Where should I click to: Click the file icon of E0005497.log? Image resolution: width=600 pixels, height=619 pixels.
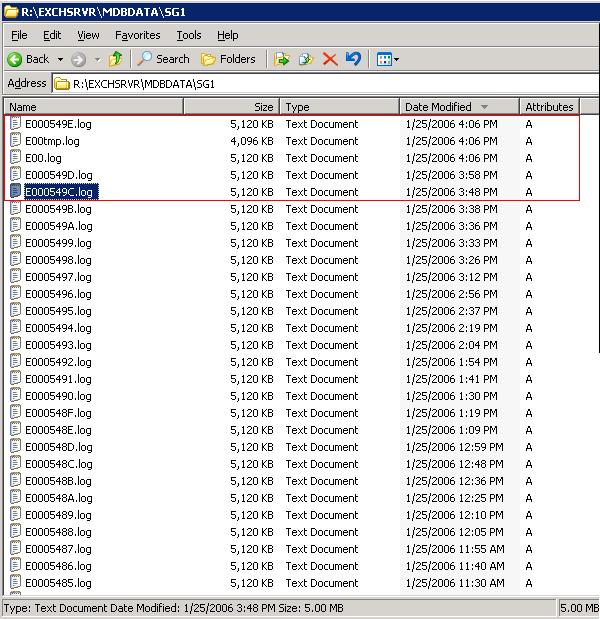tap(15, 276)
